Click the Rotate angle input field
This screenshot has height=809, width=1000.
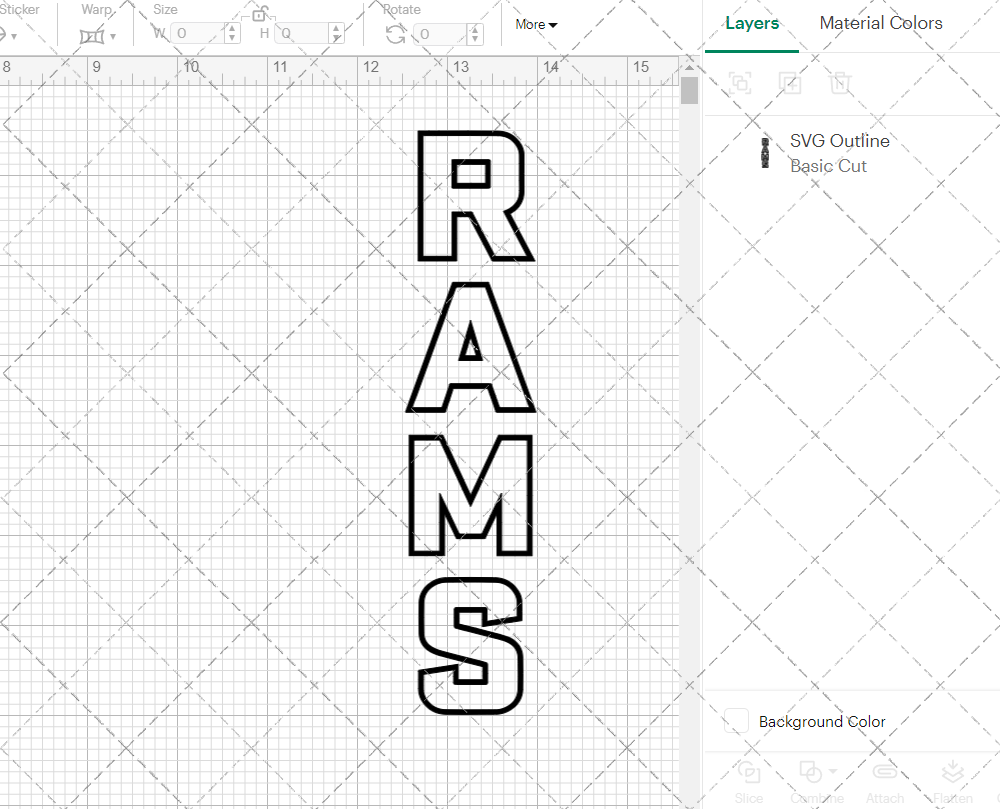click(441, 34)
